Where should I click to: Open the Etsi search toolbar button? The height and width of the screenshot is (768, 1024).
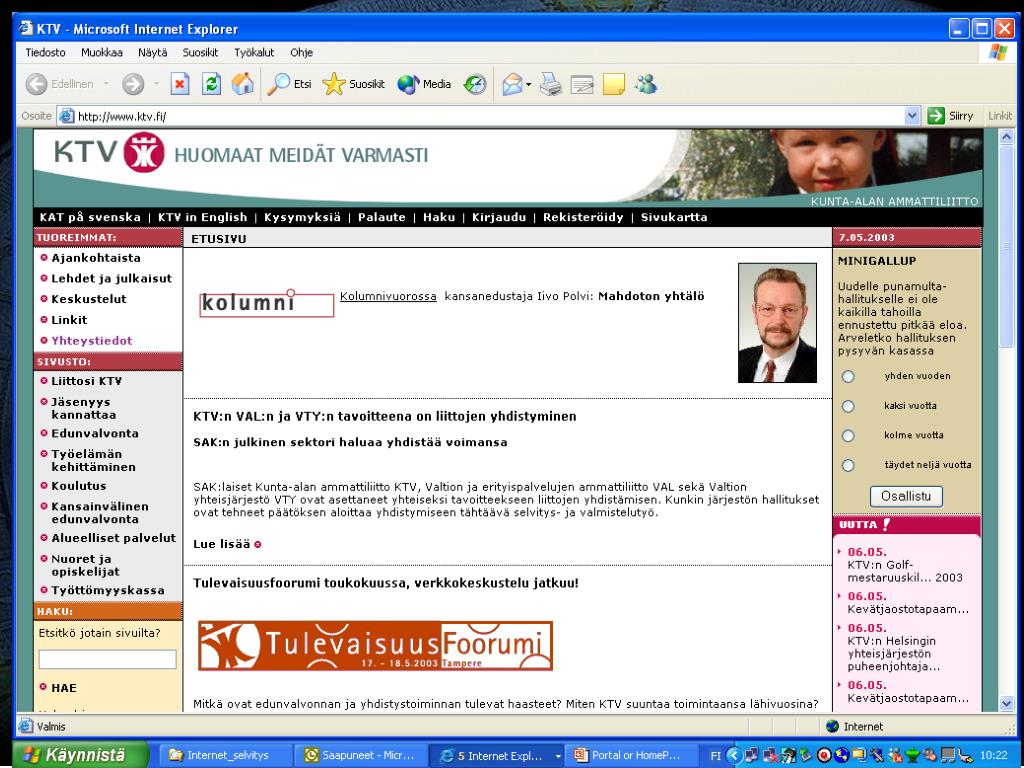point(289,84)
